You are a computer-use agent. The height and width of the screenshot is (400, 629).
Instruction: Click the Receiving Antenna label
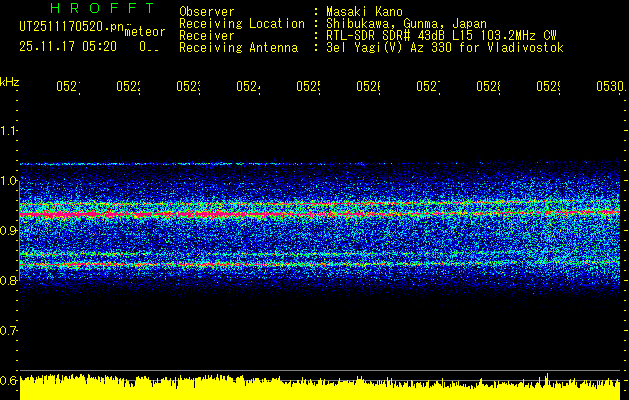pyautogui.click(x=238, y=48)
